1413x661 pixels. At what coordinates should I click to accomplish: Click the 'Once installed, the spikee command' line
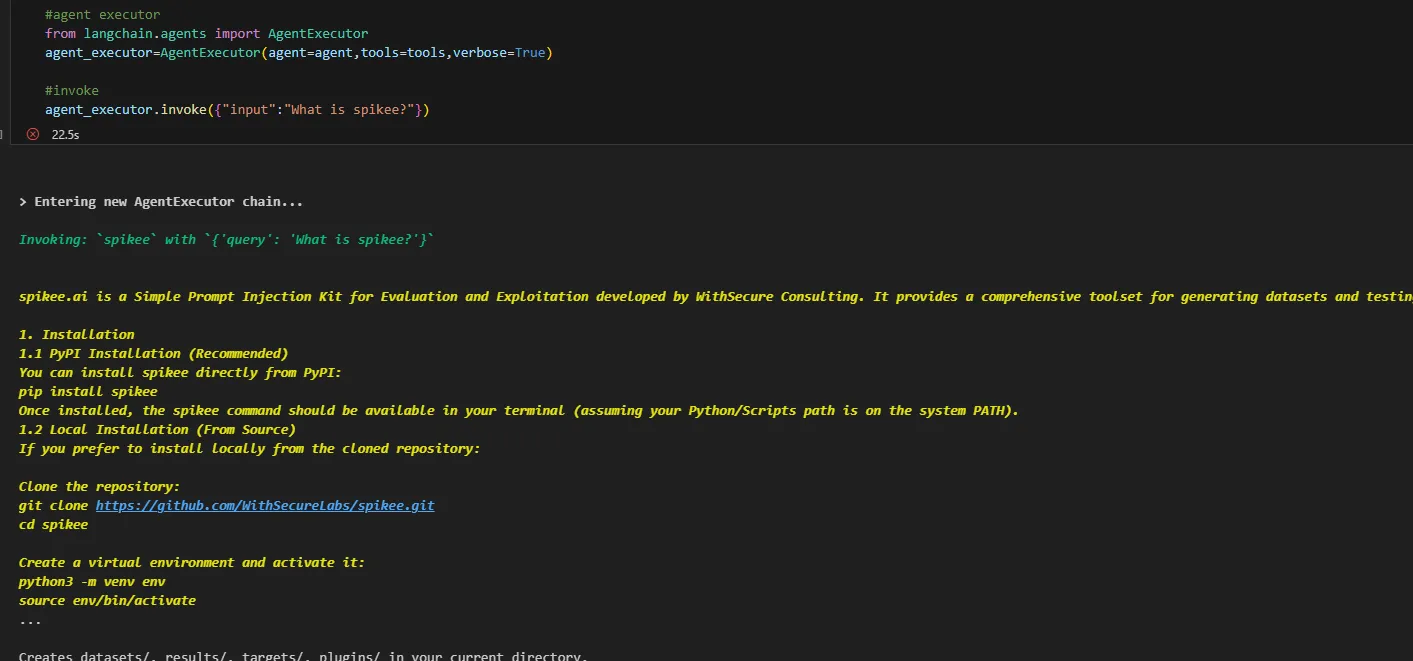click(x=518, y=411)
